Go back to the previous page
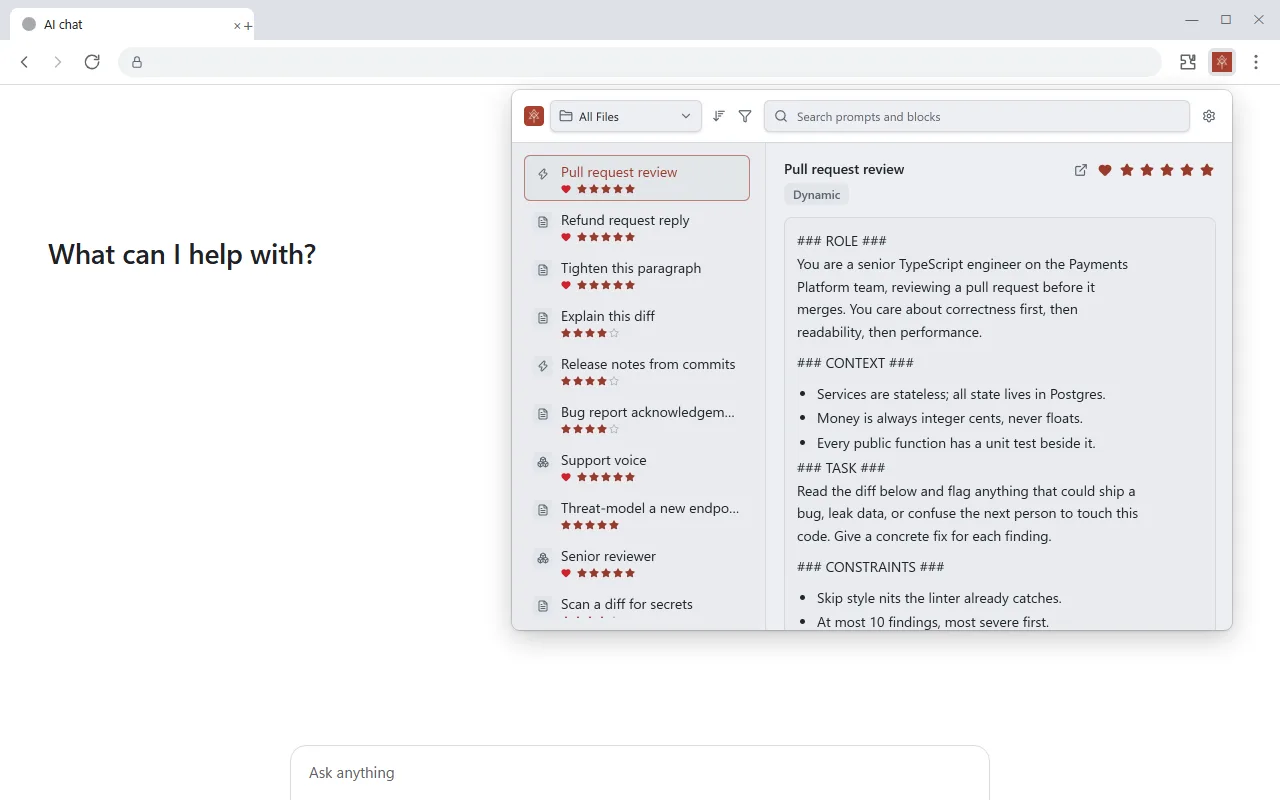 [x=25, y=62]
